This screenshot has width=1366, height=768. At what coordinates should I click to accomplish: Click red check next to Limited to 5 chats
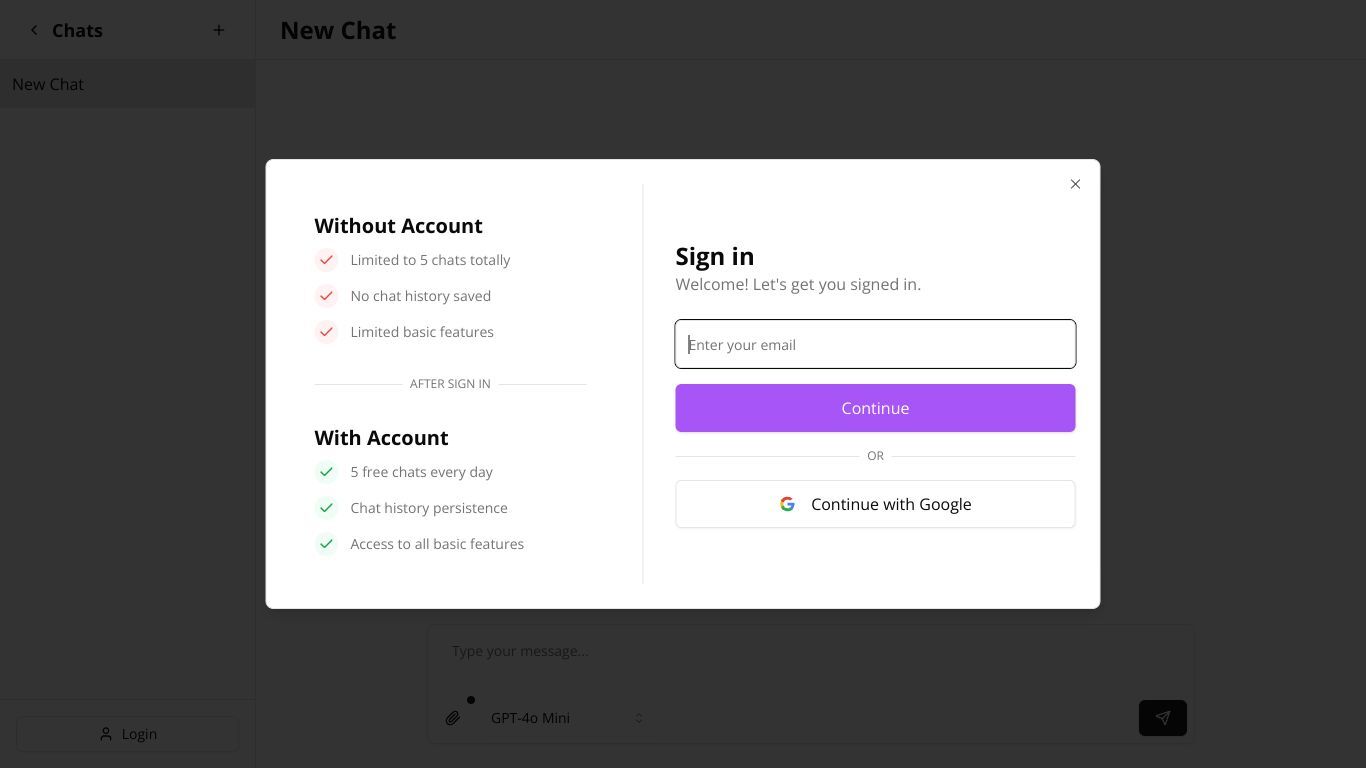click(x=326, y=260)
